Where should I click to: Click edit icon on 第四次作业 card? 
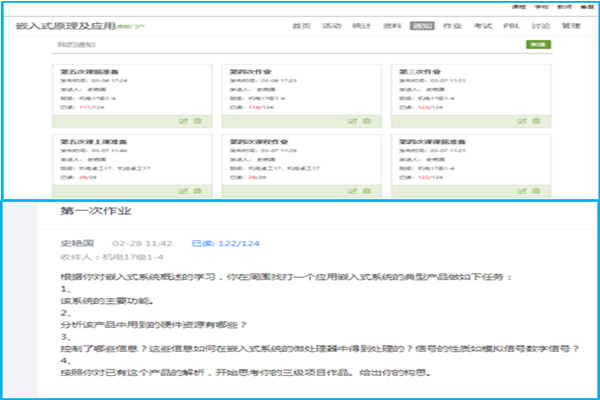[352, 121]
